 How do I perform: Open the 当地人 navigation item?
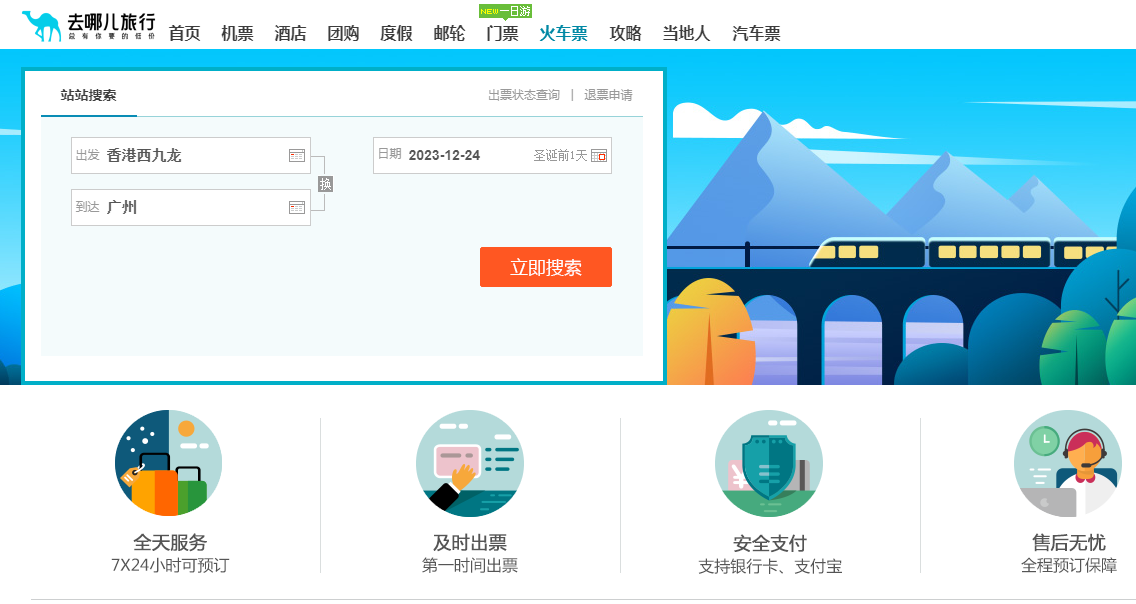(686, 33)
